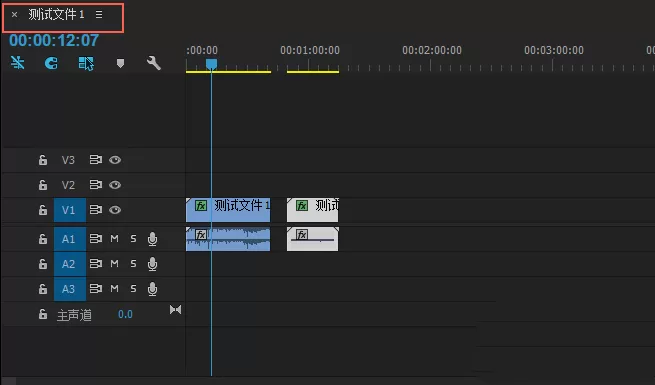
Task: Click fx badge on white A1 audio clip
Action: (x=302, y=235)
